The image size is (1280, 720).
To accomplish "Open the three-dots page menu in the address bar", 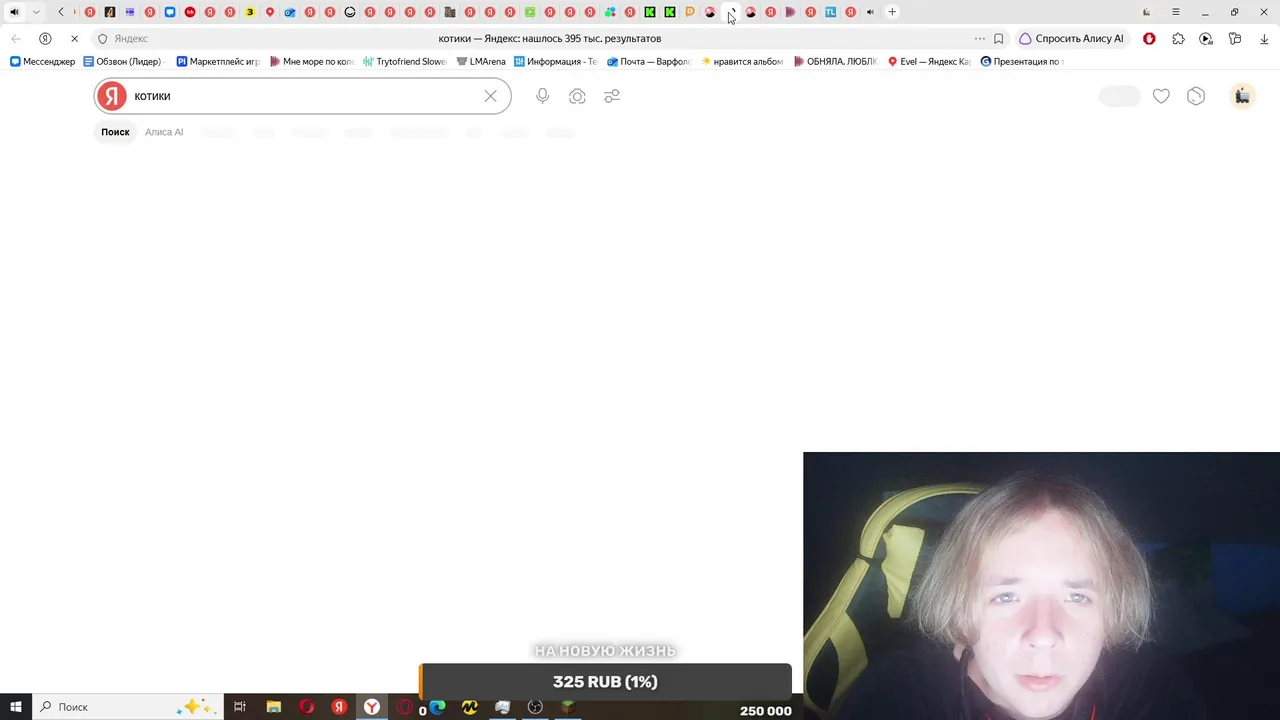I will click(979, 38).
